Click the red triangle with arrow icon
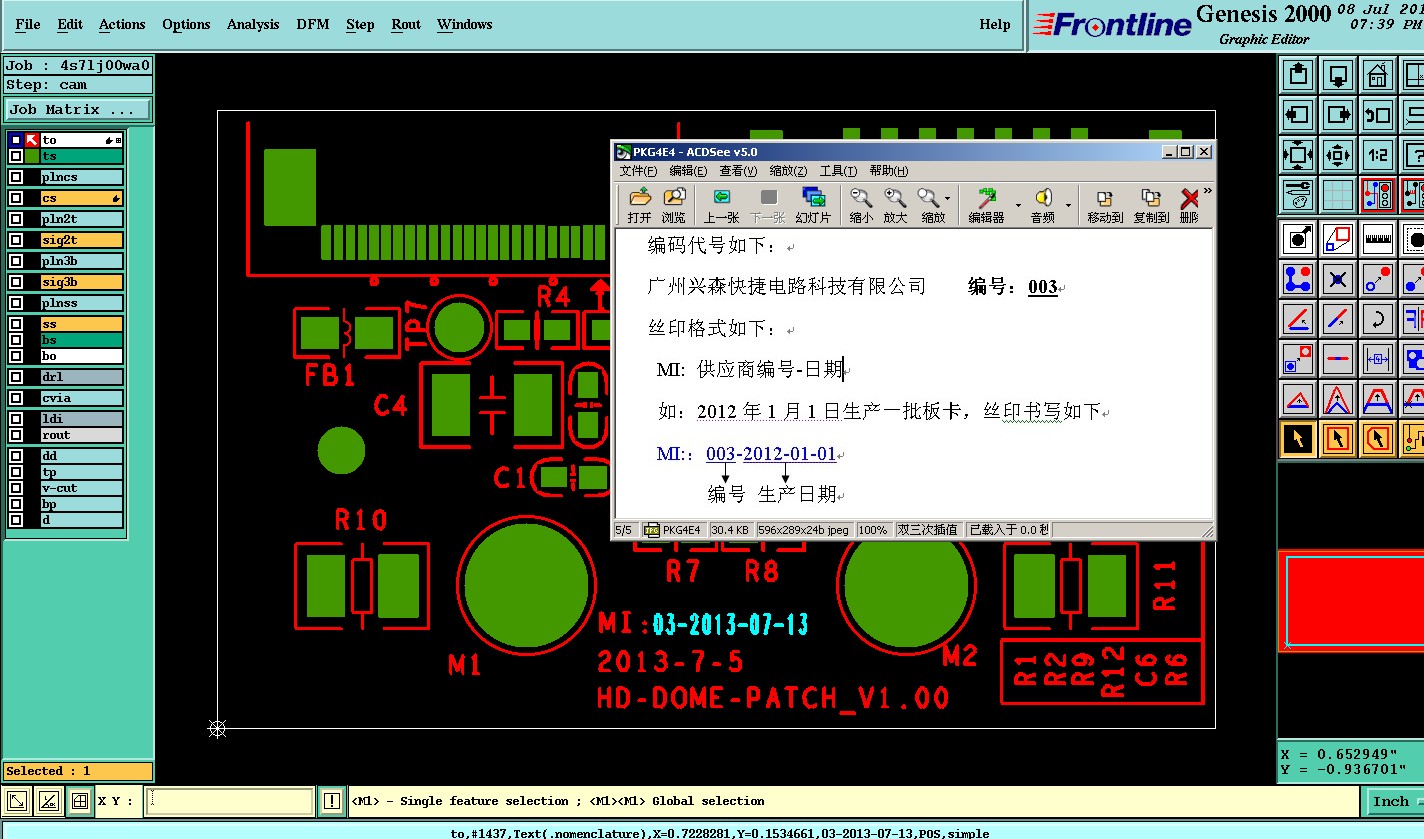 1298,399
